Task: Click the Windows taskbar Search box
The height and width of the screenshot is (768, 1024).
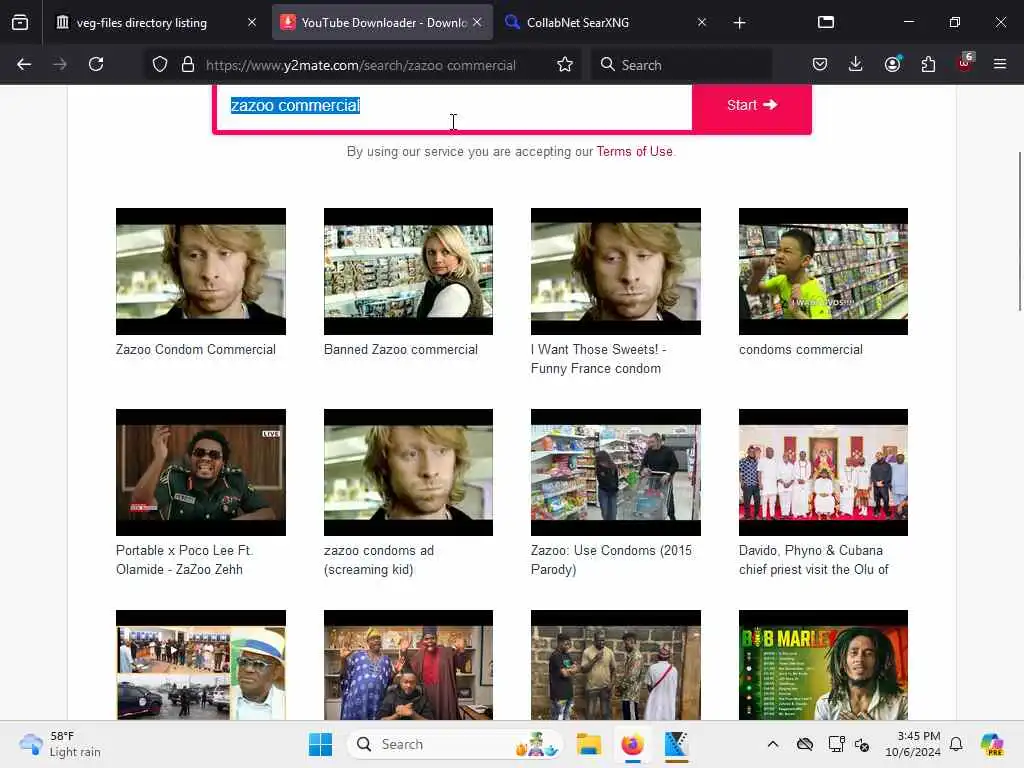Action: click(x=455, y=744)
